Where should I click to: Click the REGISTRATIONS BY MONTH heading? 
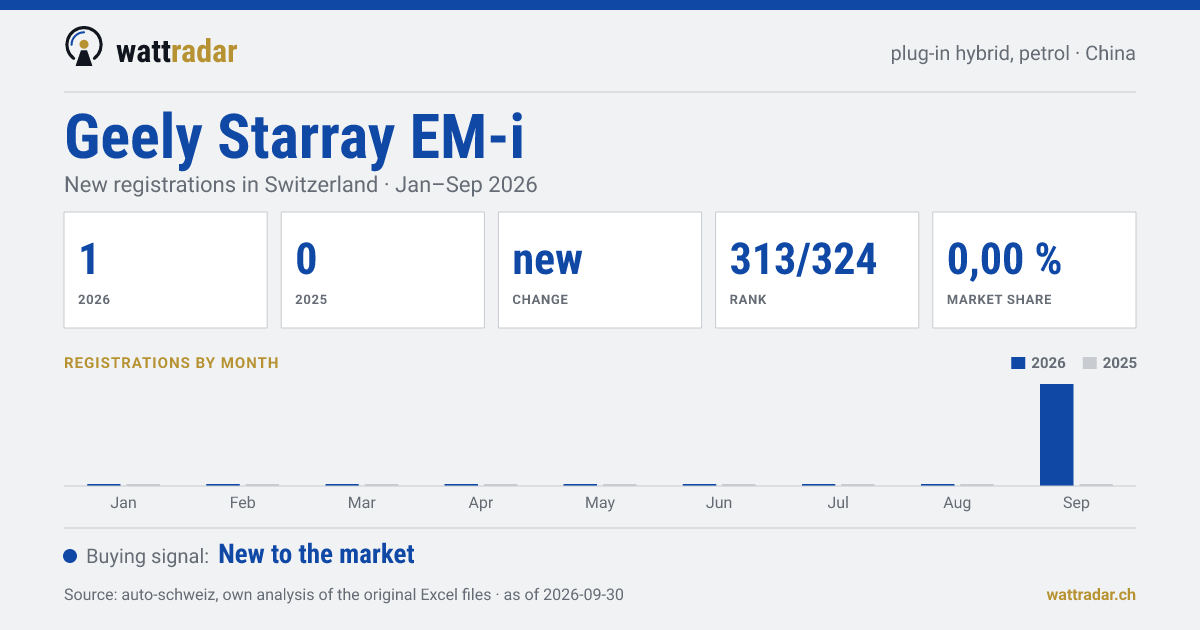click(171, 363)
